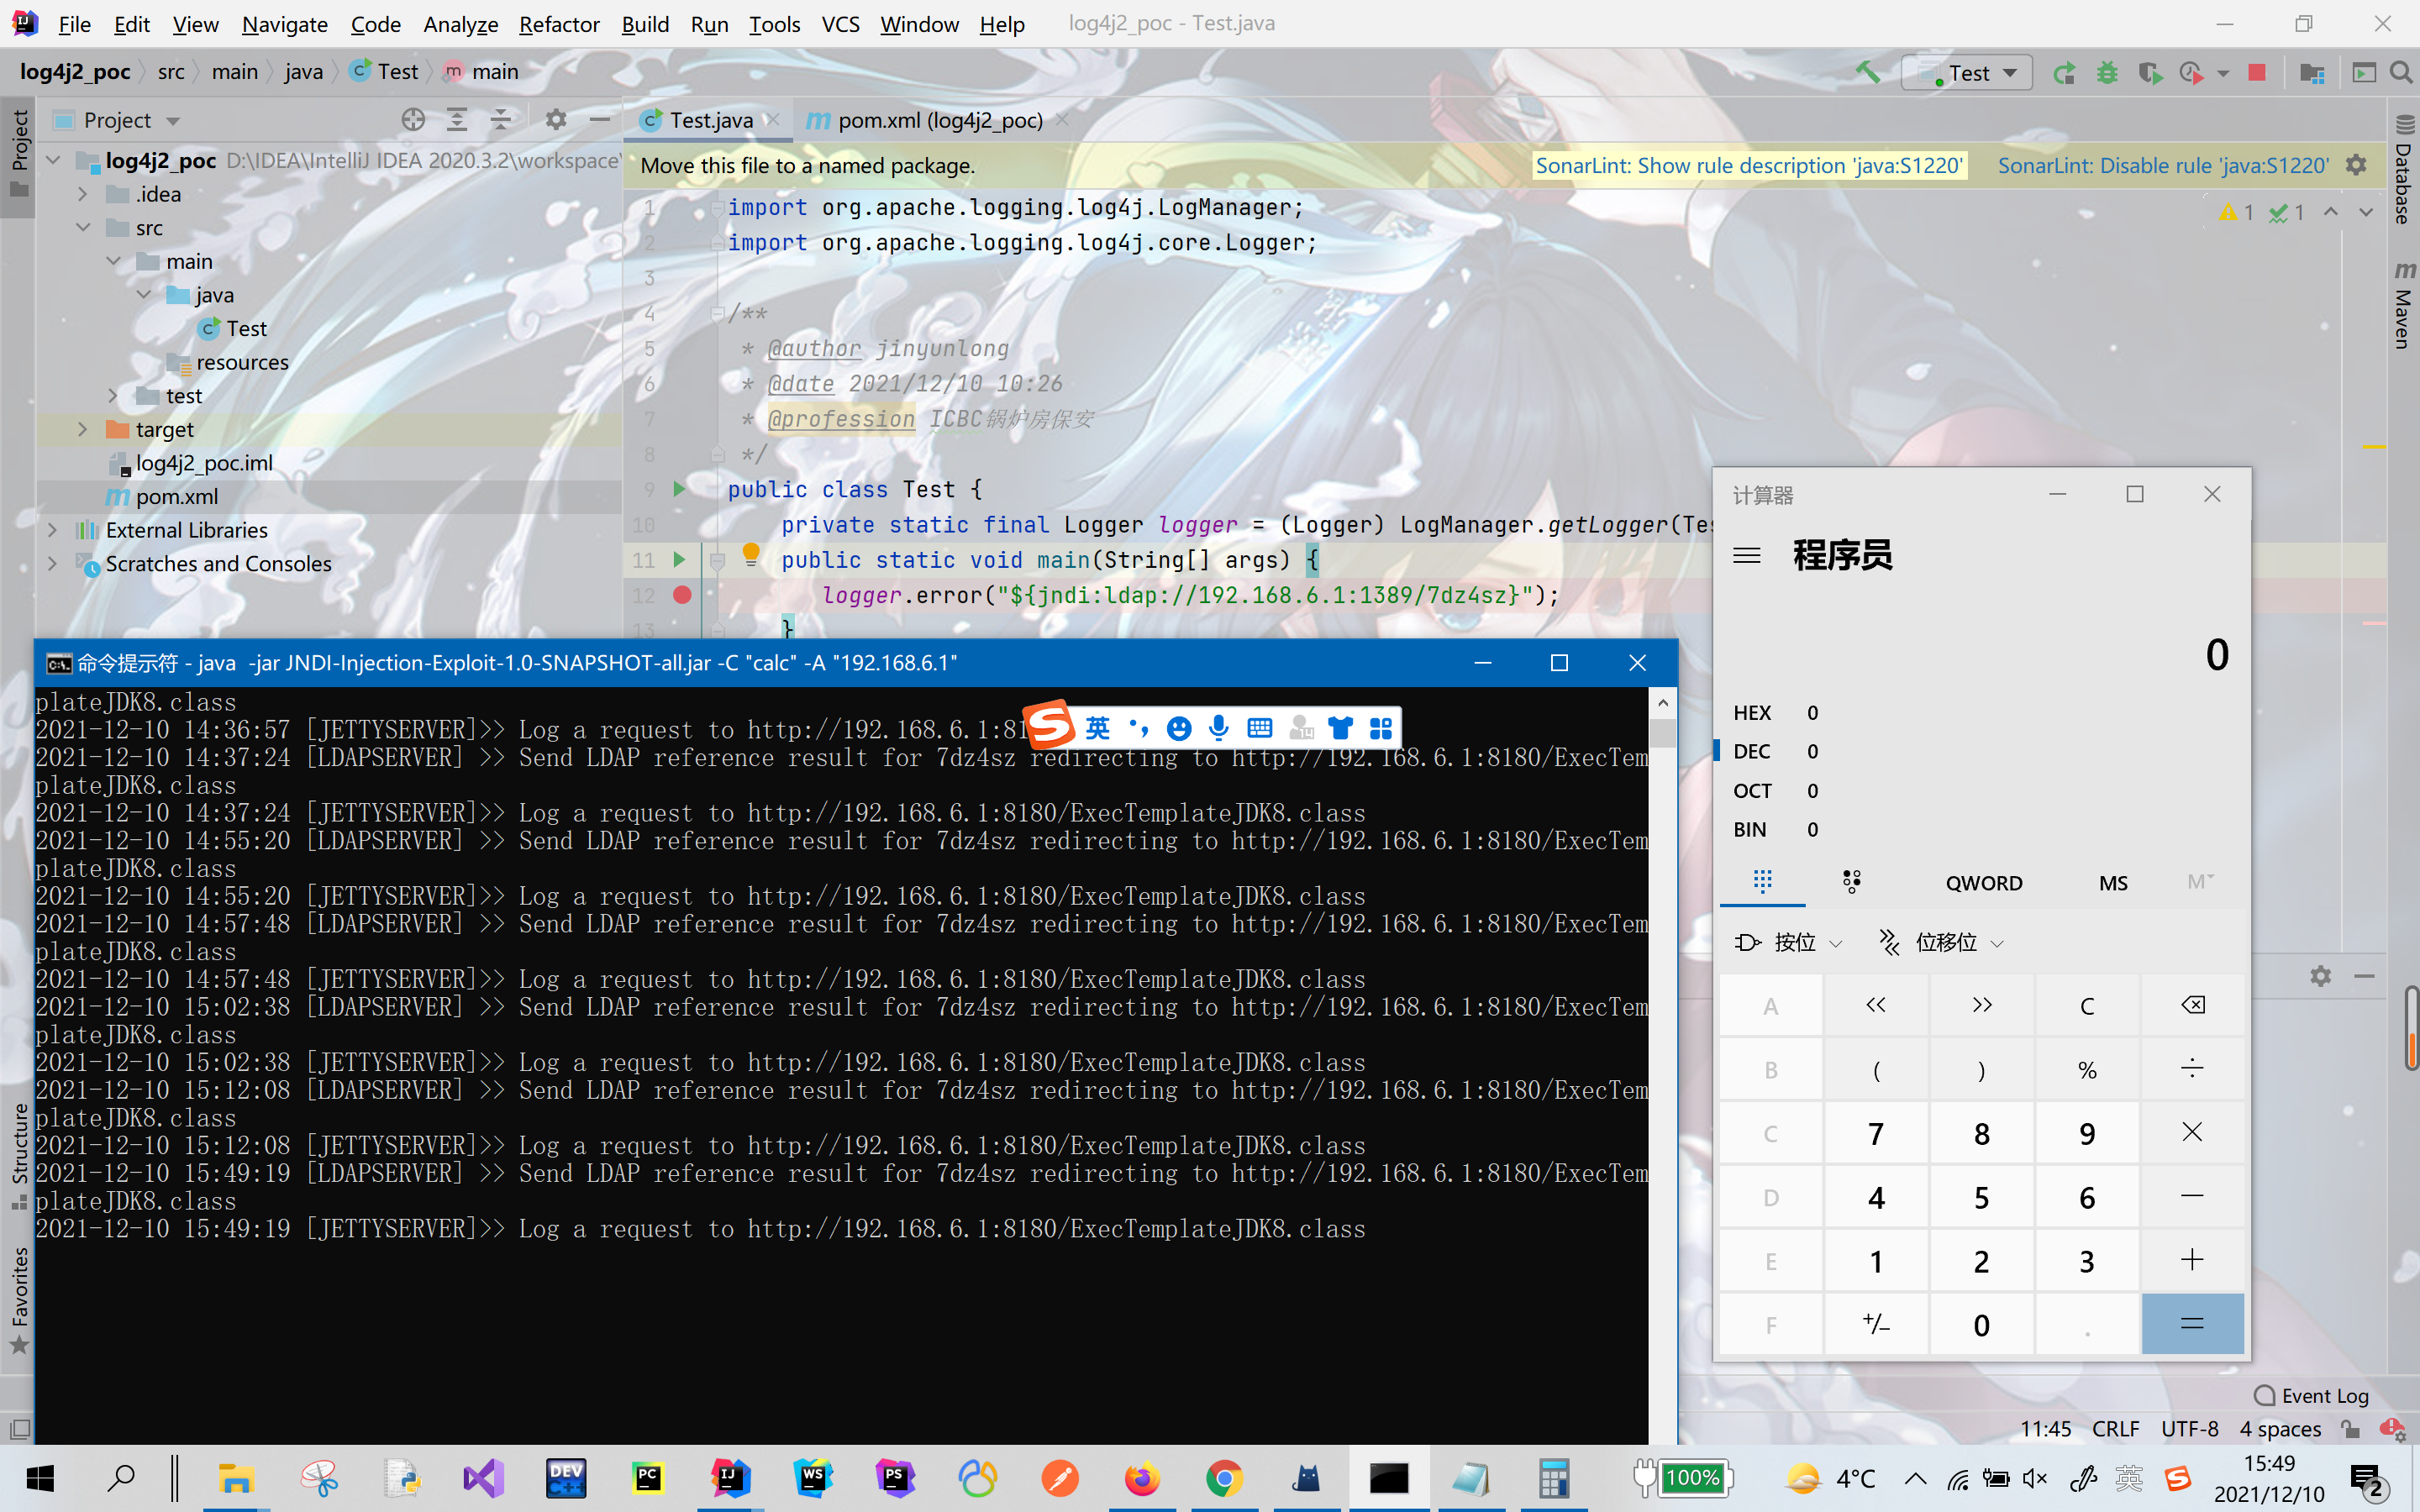Open Sogou input emoji icon
This screenshot has width=2420, height=1512.
coord(1179,728)
